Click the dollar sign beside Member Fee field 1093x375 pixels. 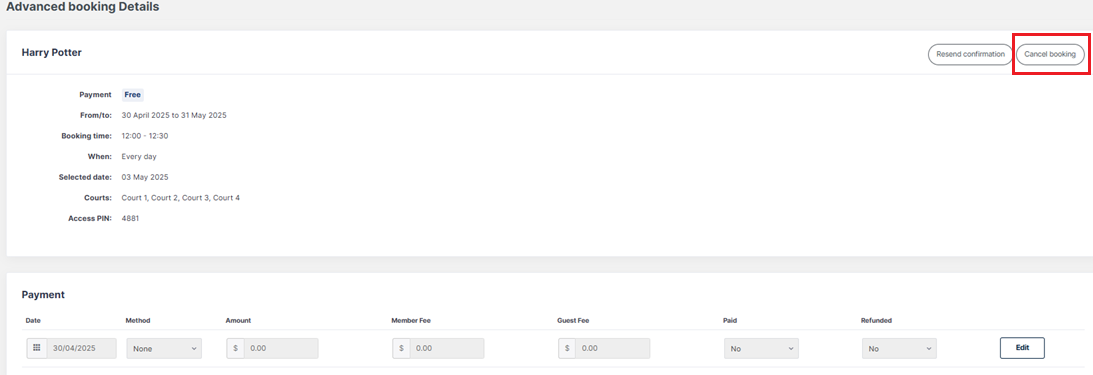click(402, 349)
